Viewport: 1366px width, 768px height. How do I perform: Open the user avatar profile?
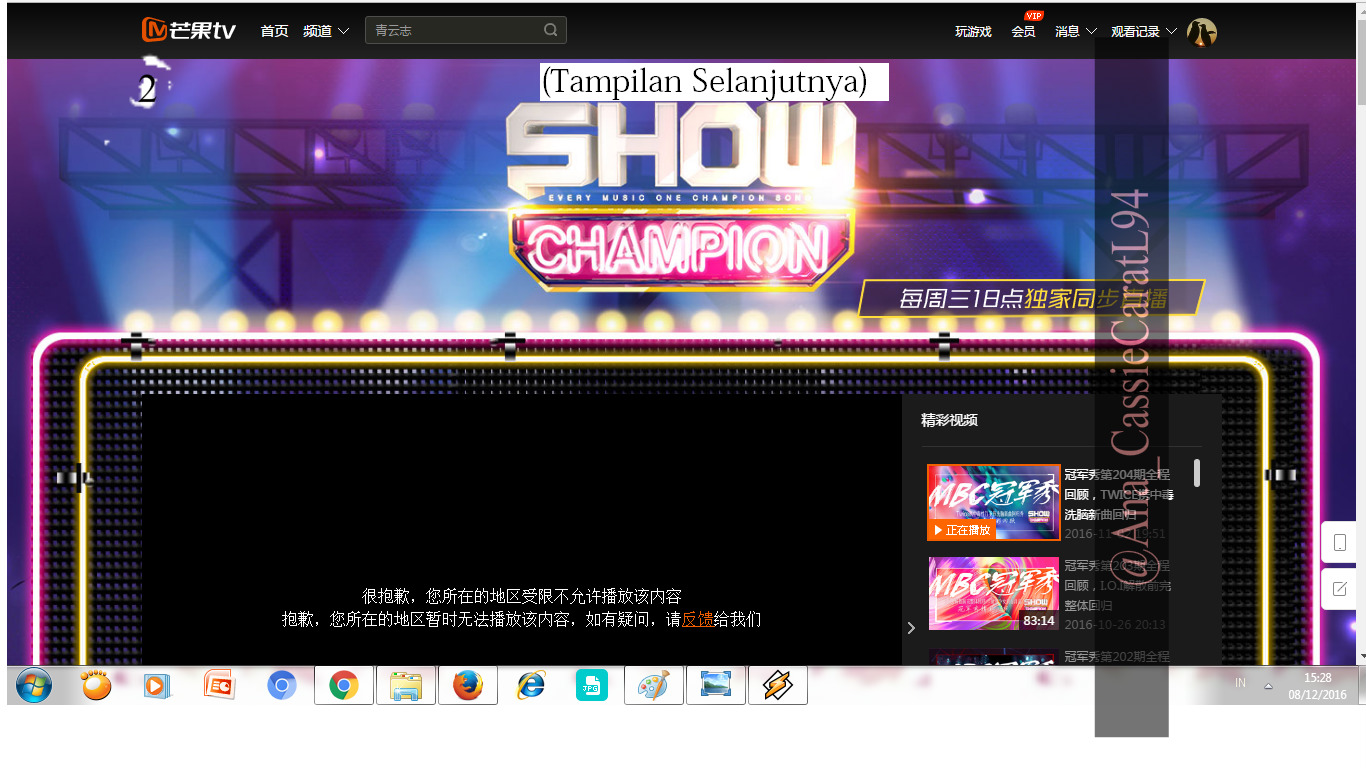1201,32
